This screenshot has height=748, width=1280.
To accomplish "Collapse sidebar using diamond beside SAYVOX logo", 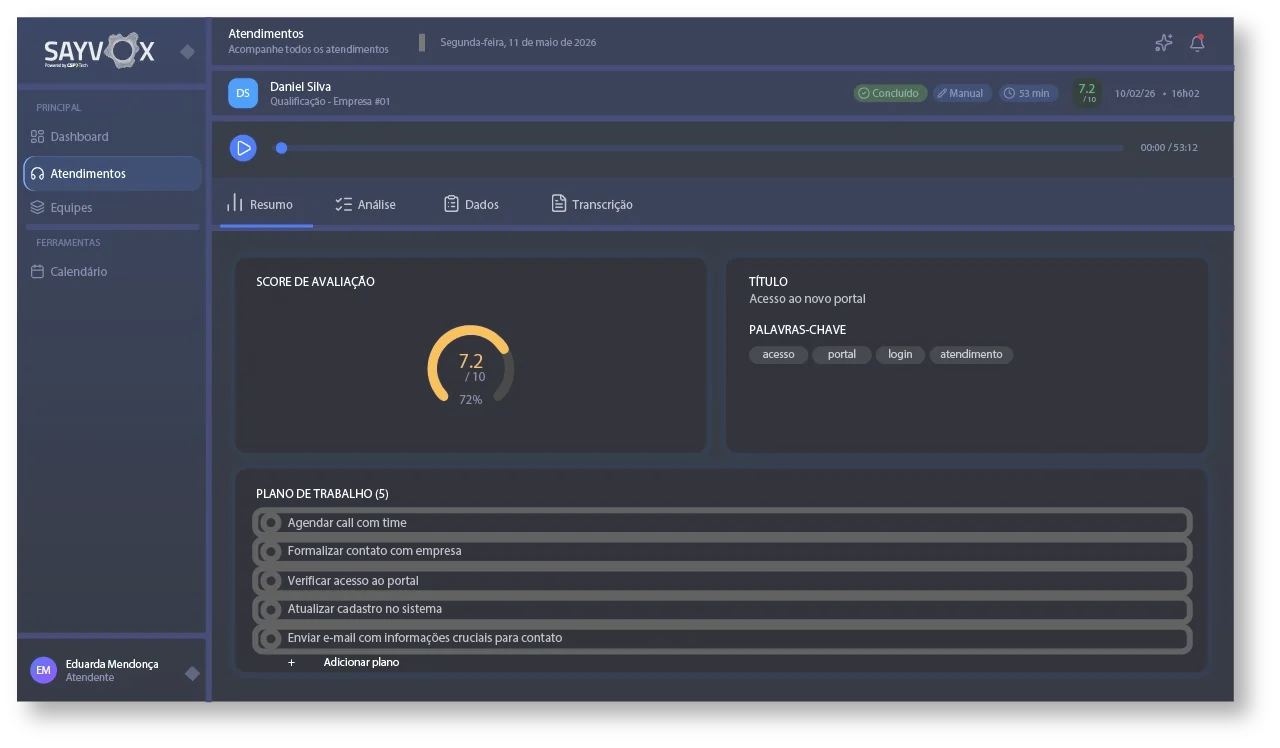I will click(x=187, y=52).
